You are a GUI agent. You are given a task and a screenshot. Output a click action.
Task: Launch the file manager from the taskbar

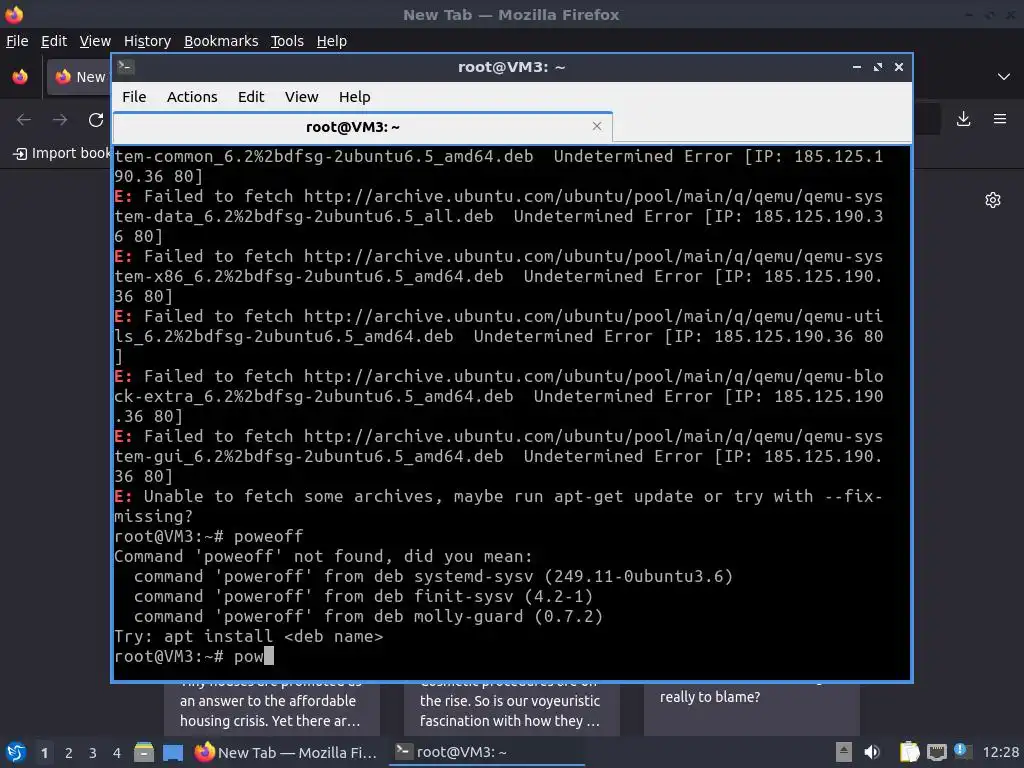pos(144,752)
